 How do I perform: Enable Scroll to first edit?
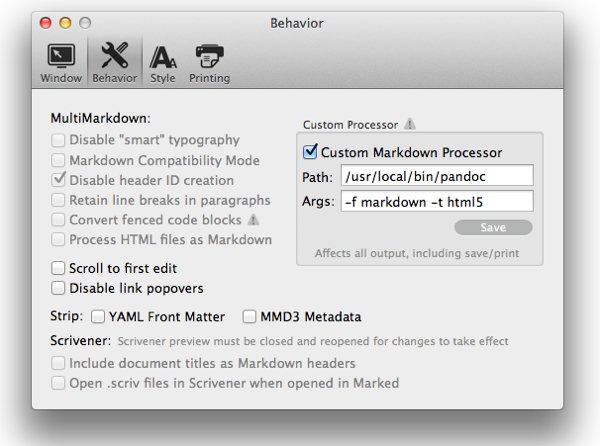(x=58, y=268)
